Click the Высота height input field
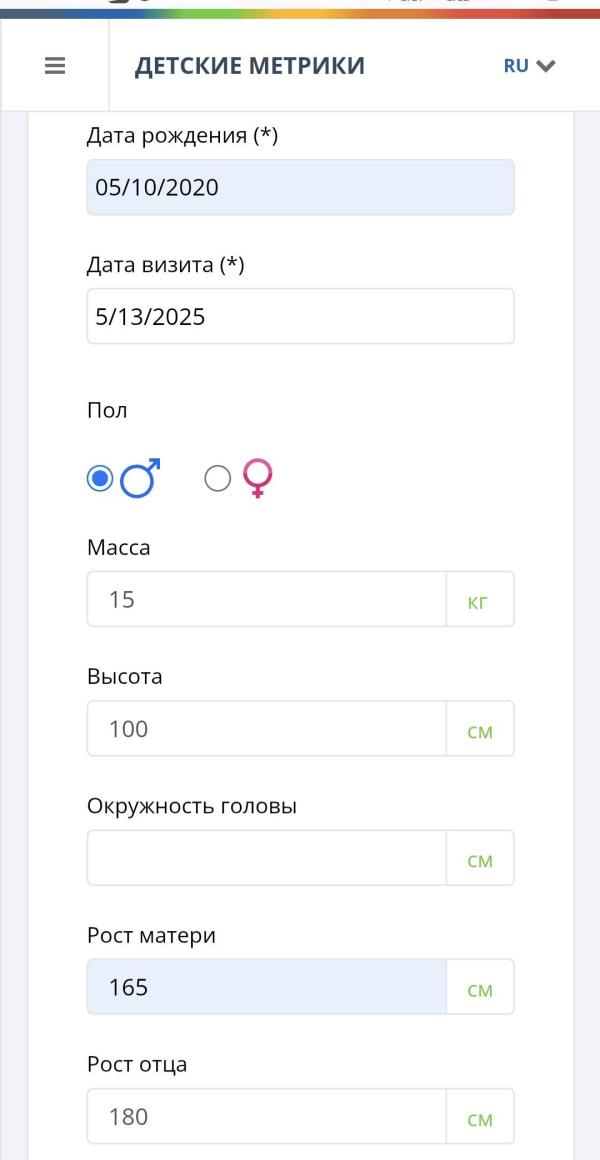Image resolution: width=600 pixels, height=1160 pixels. point(266,729)
